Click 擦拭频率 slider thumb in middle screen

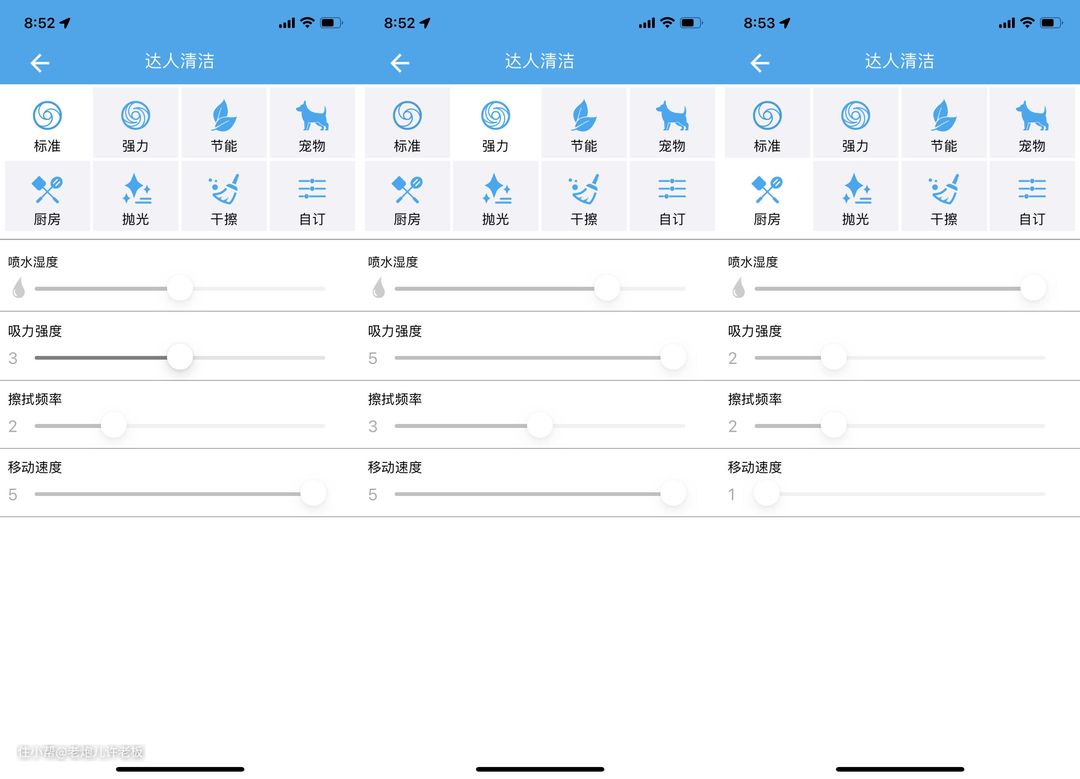(x=540, y=425)
